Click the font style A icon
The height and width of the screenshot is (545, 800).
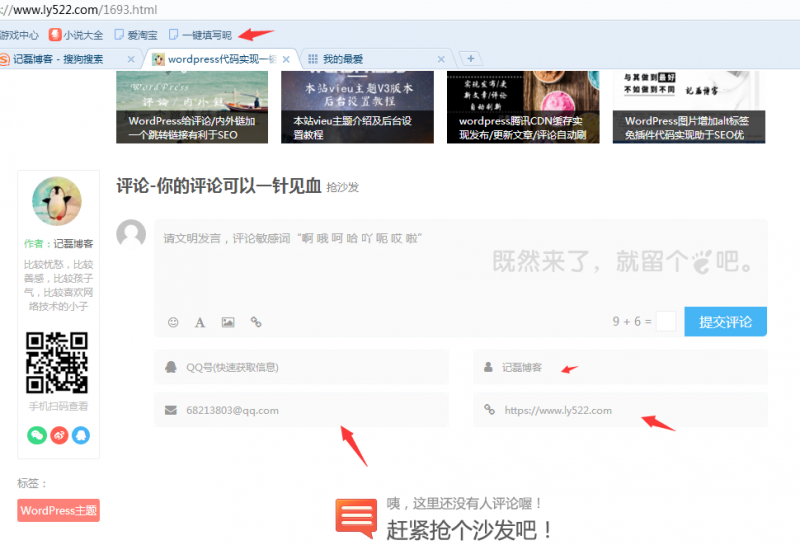tap(200, 323)
